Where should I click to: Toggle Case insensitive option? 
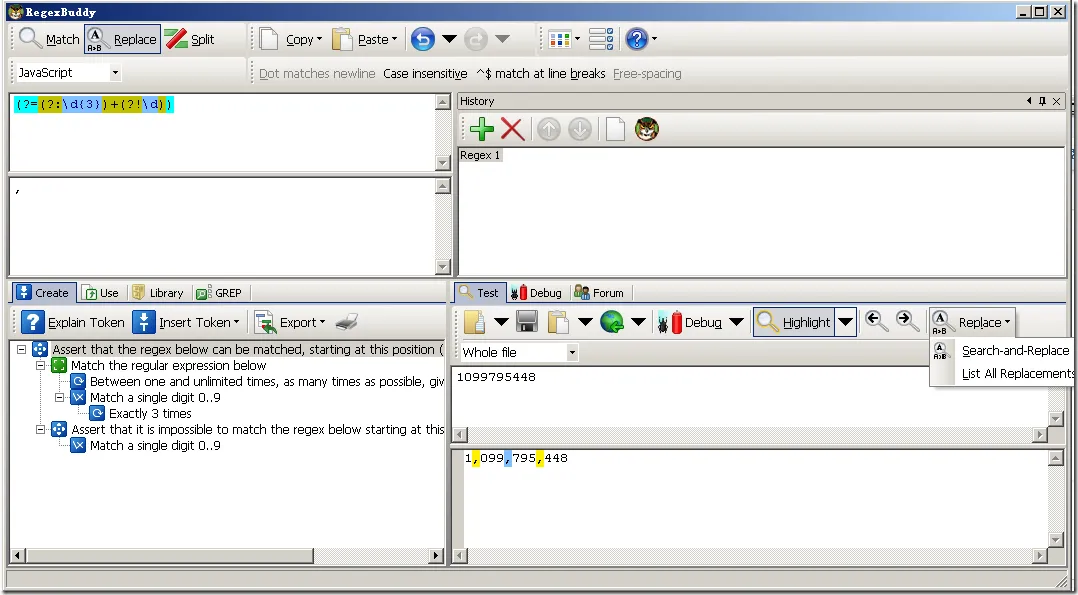point(425,74)
